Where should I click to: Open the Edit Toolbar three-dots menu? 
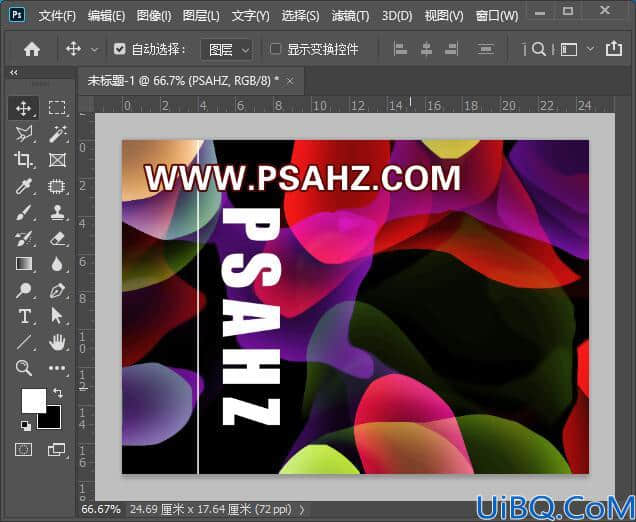[x=57, y=368]
